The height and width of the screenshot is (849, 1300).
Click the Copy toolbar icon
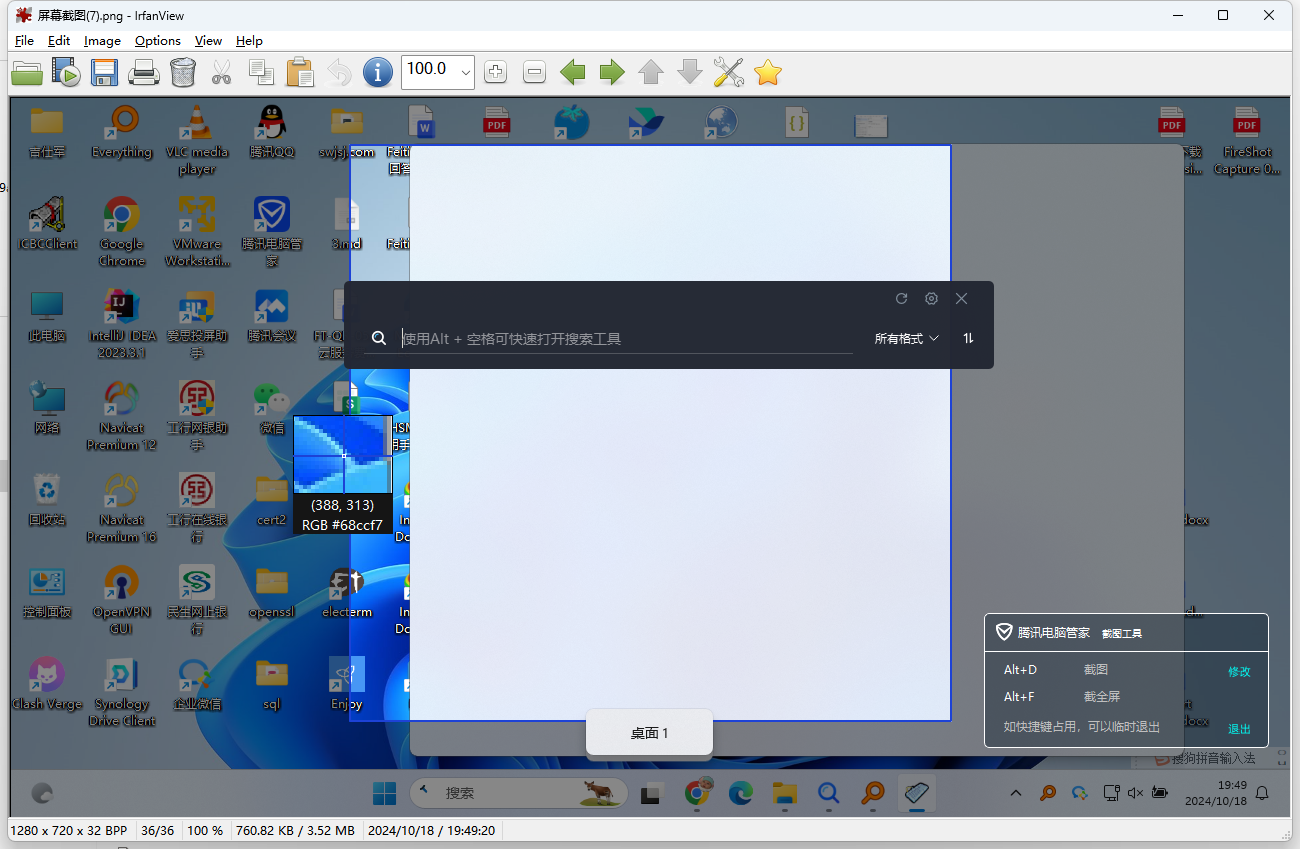point(261,72)
